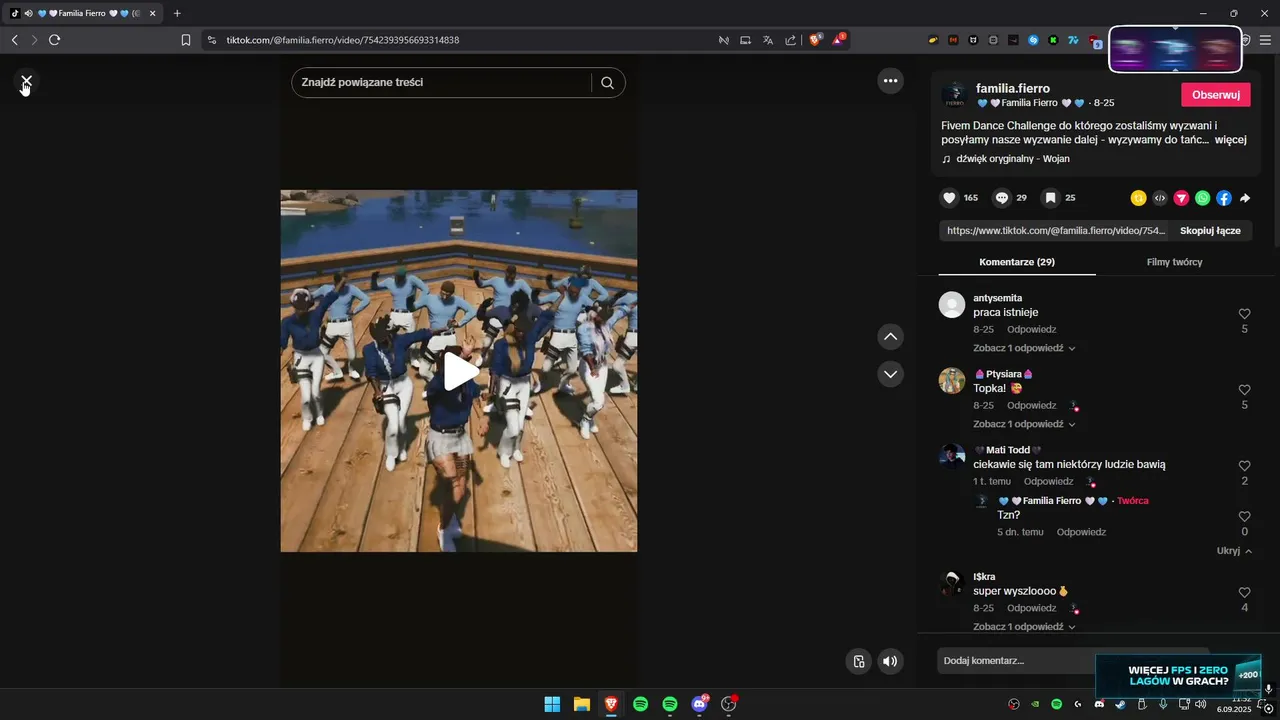The image size is (1280, 720).
Task: Like Familia Fierro's reply 'Tzn?'
Action: click(x=1245, y=517)
